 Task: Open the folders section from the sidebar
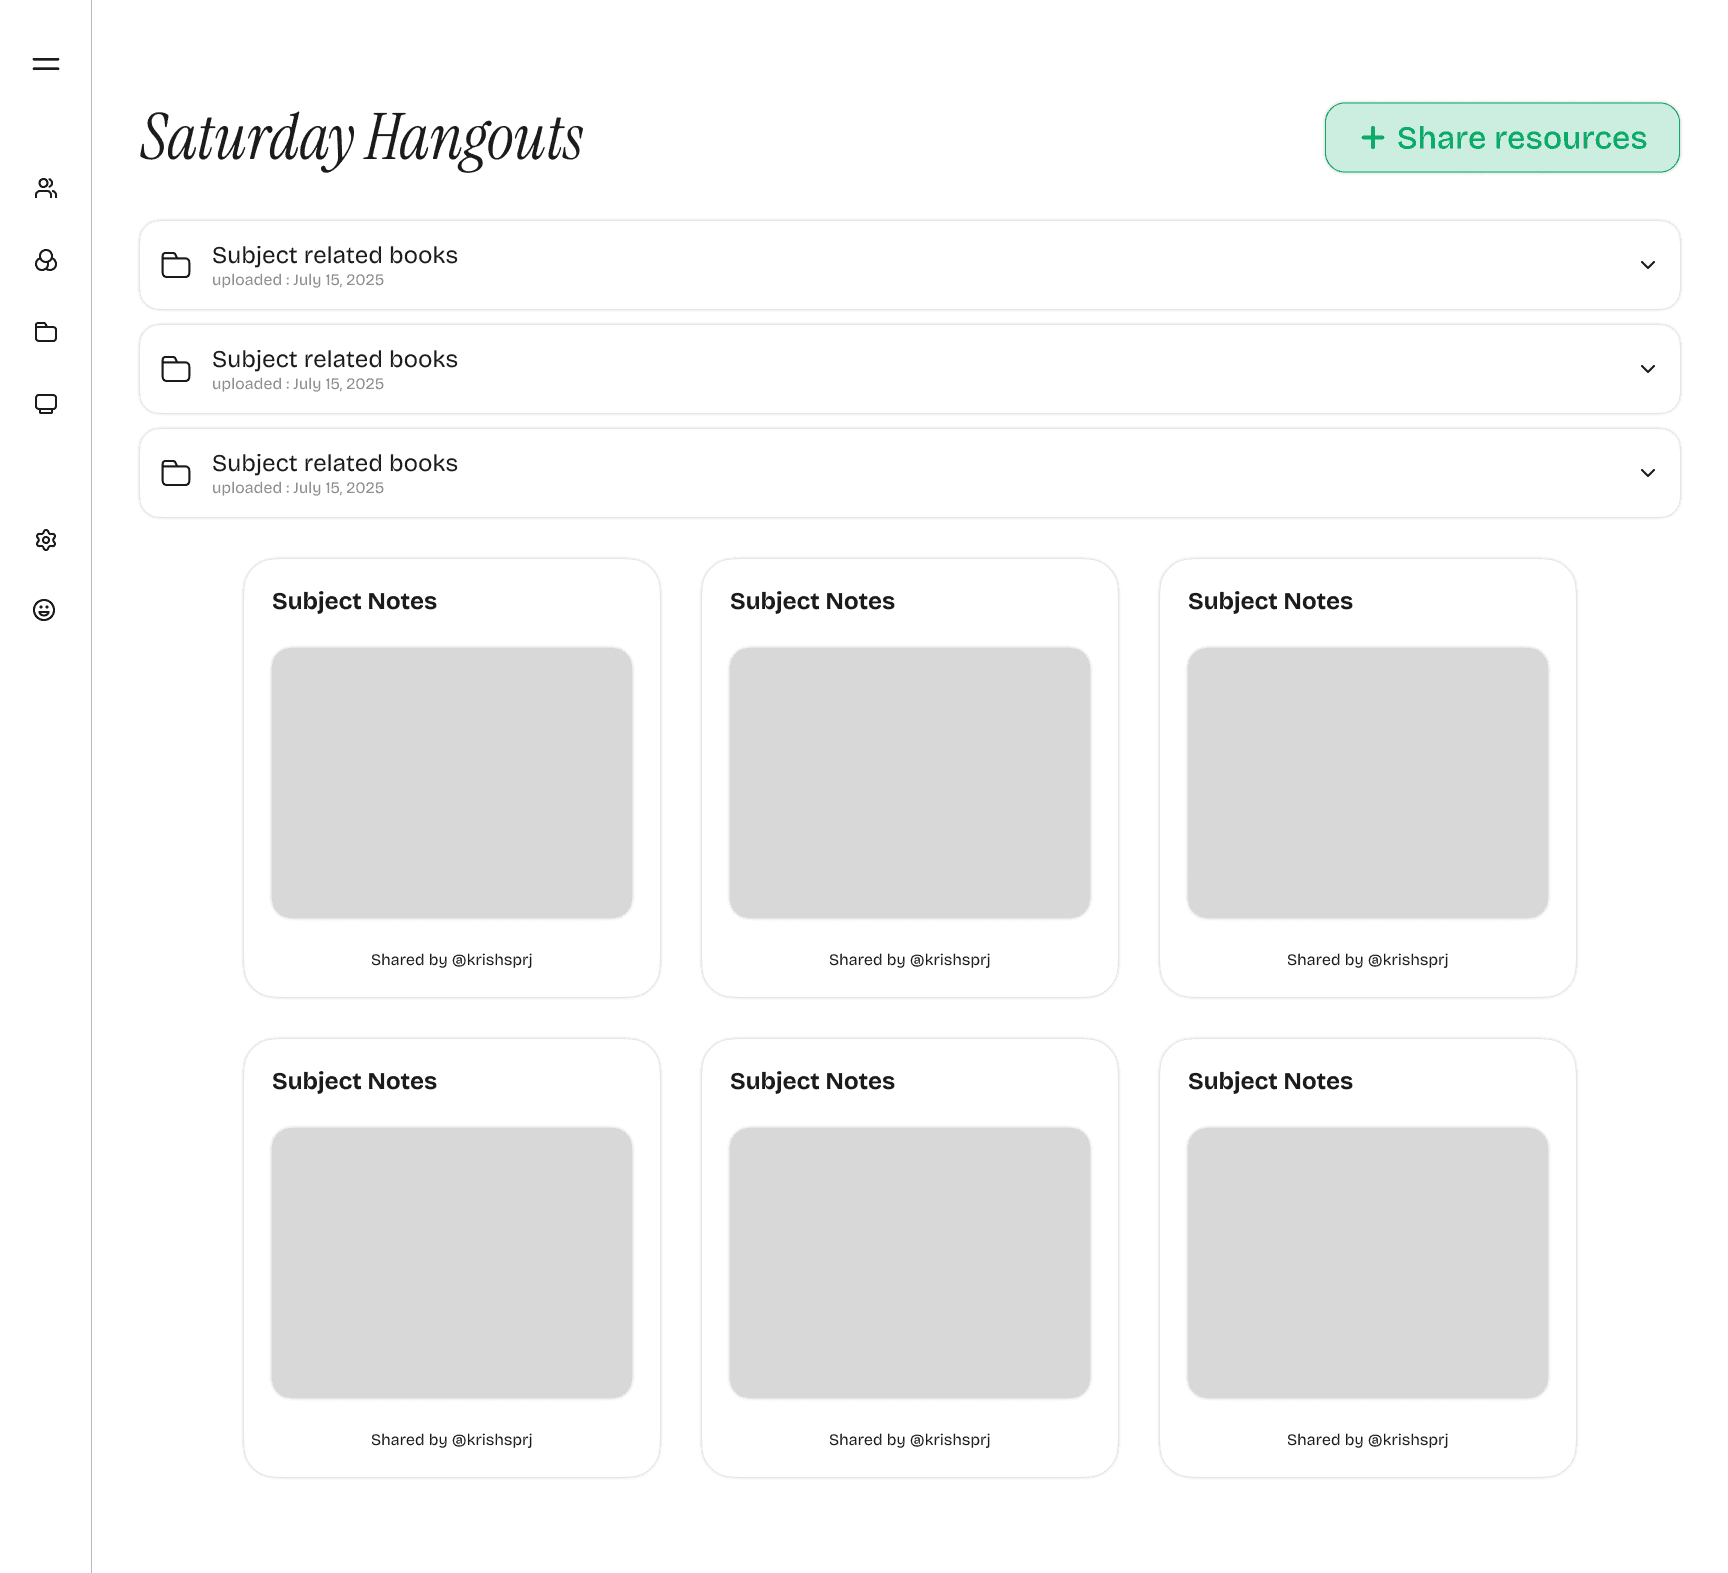45,333
